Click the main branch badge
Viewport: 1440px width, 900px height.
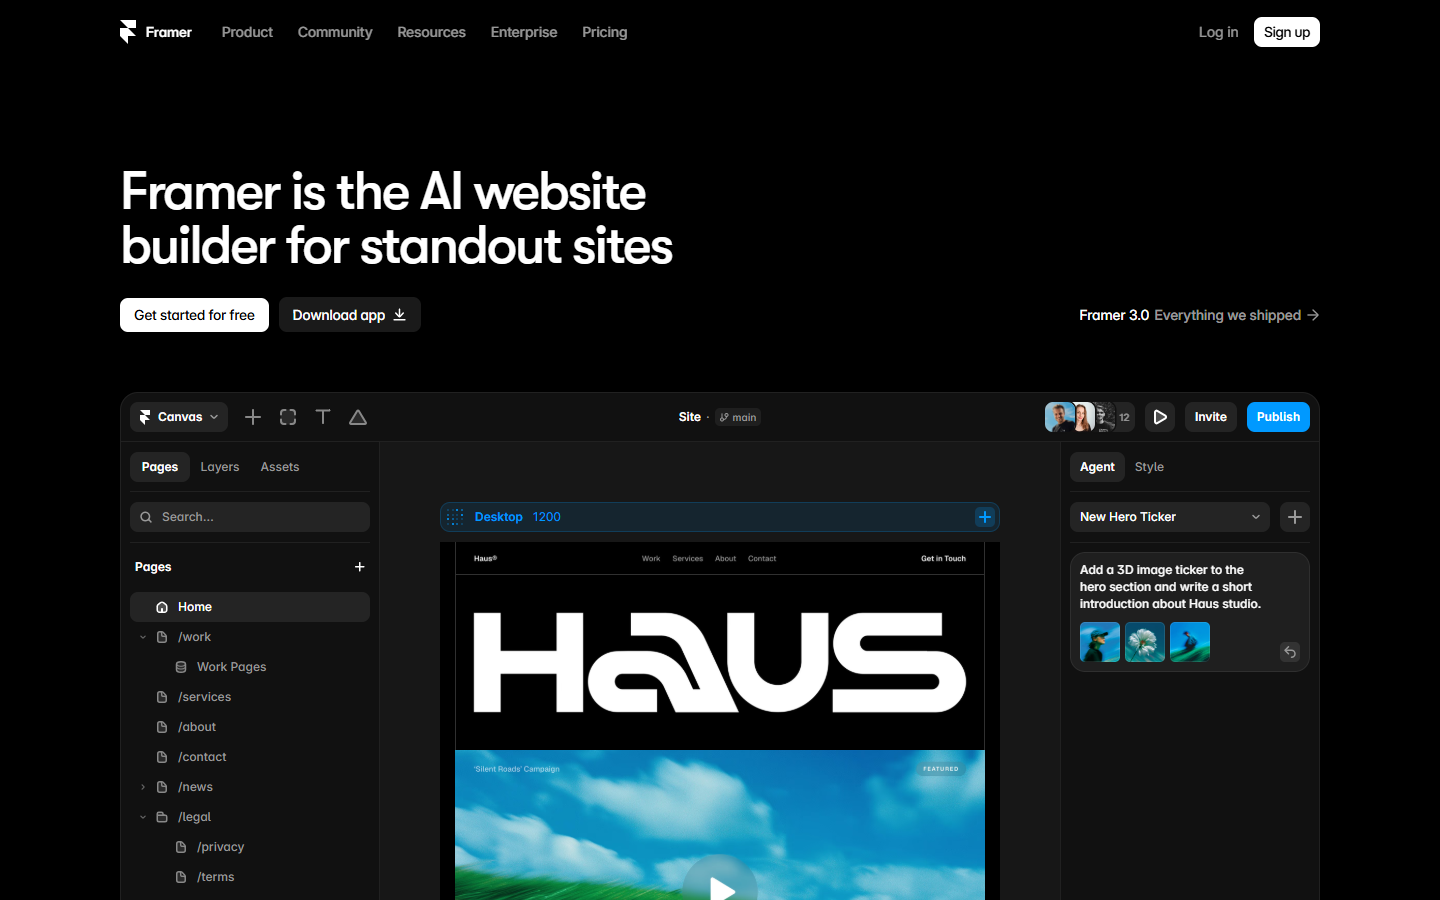pyautogui.click(x=738, y=417)
